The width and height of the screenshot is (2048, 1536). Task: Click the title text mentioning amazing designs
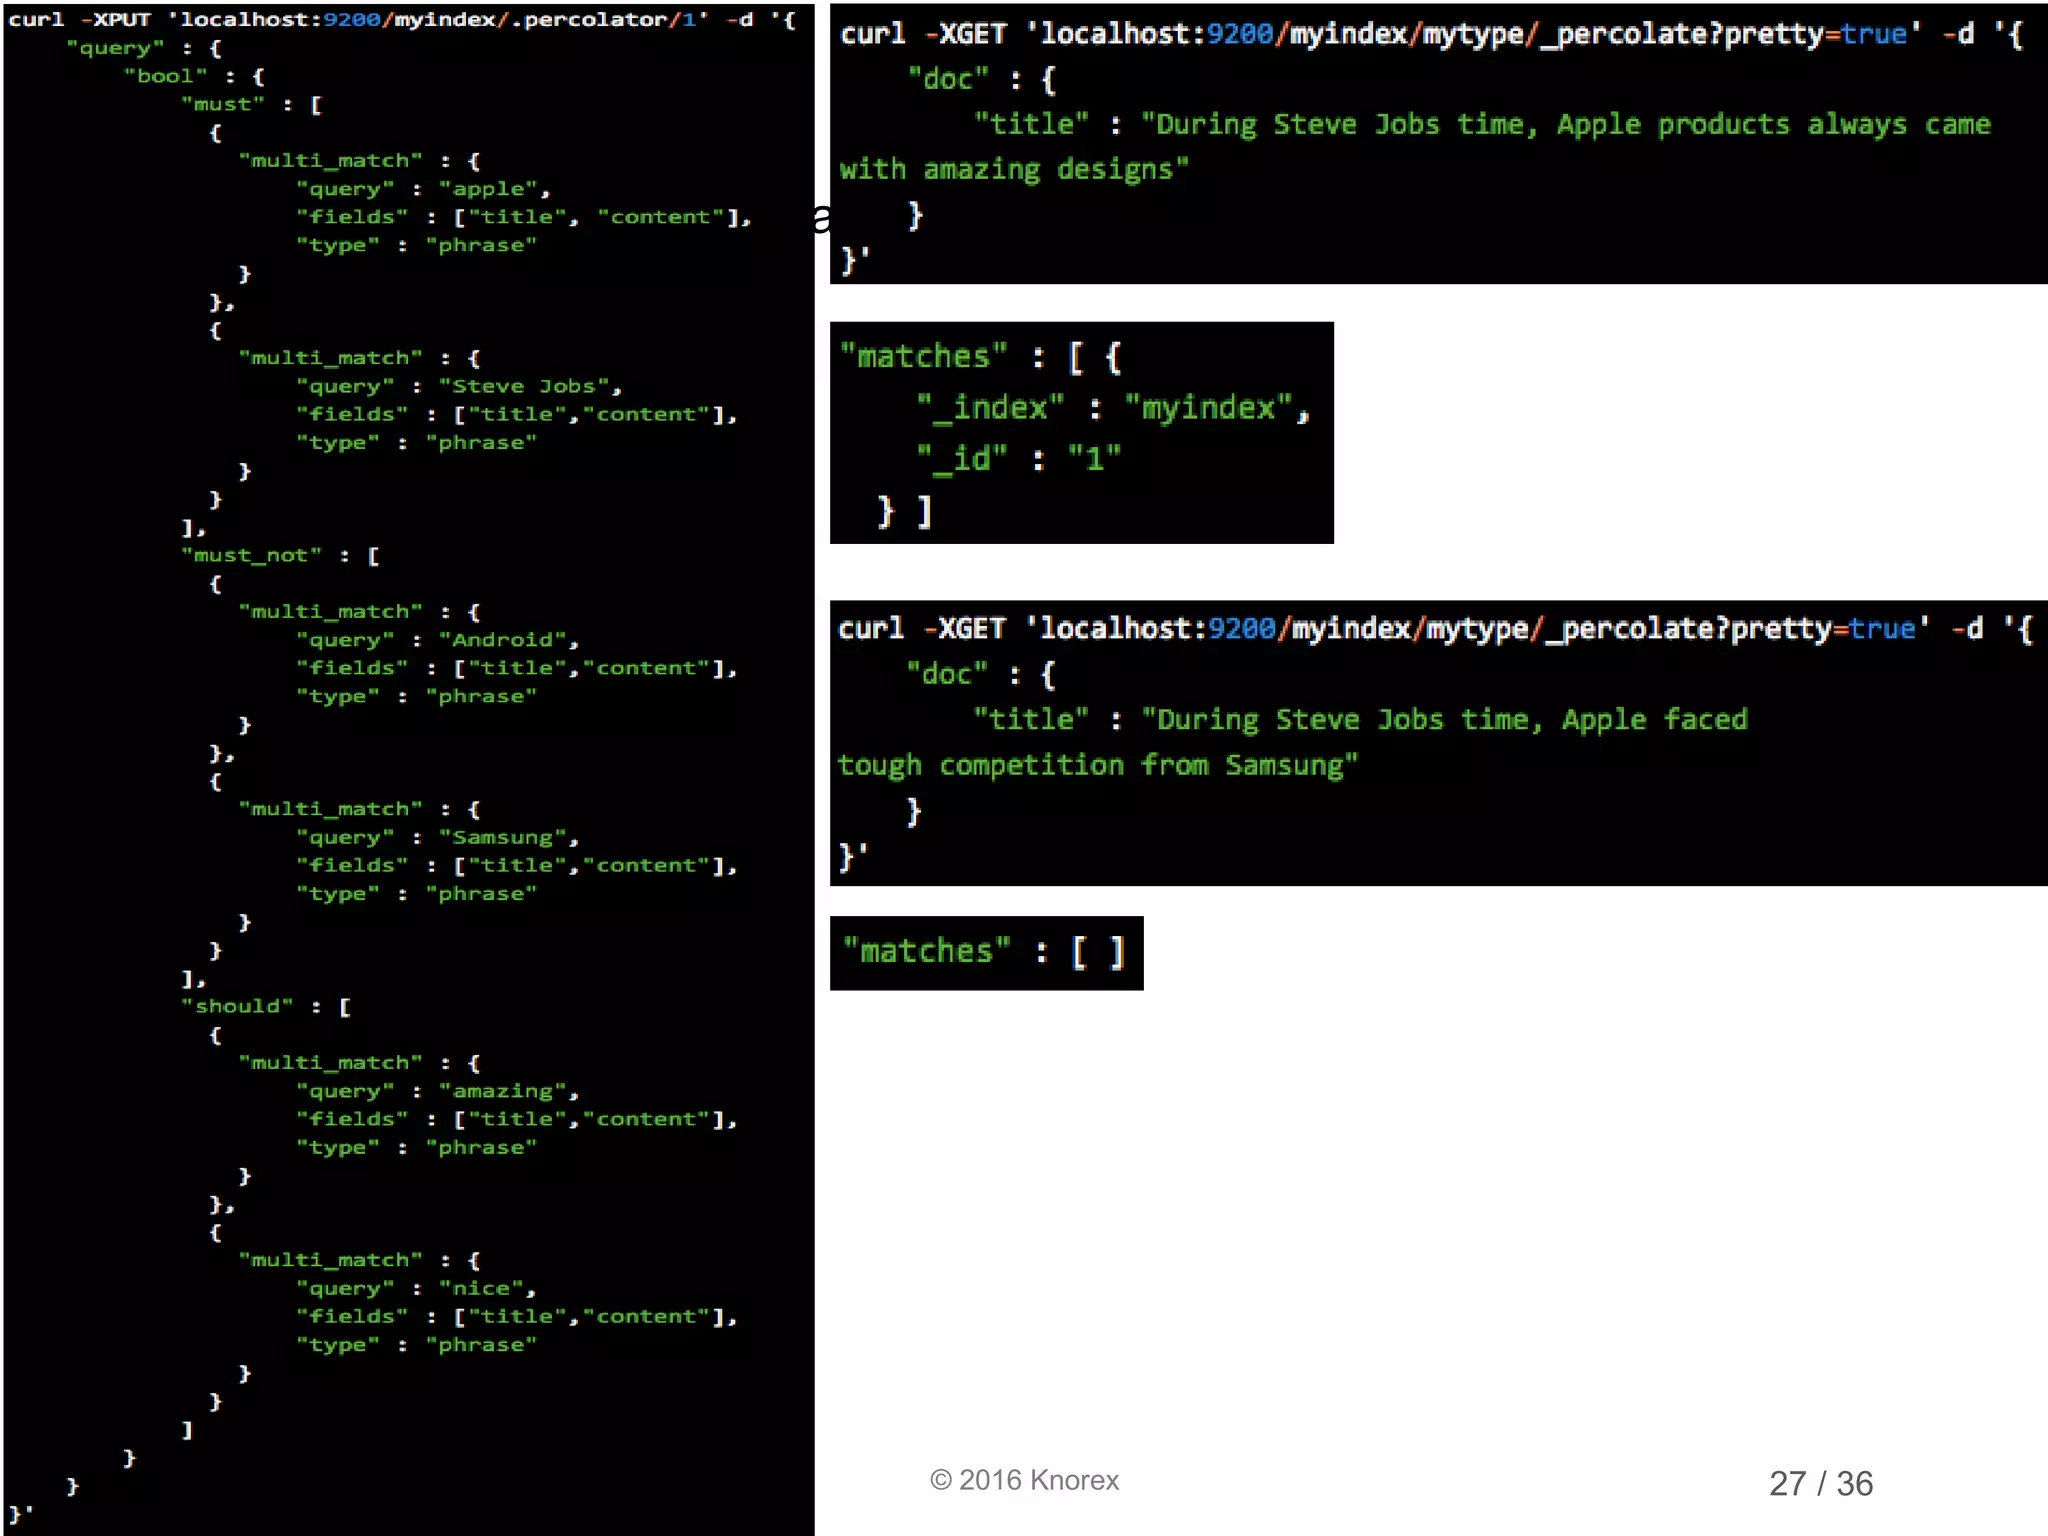click(1012, 170)
